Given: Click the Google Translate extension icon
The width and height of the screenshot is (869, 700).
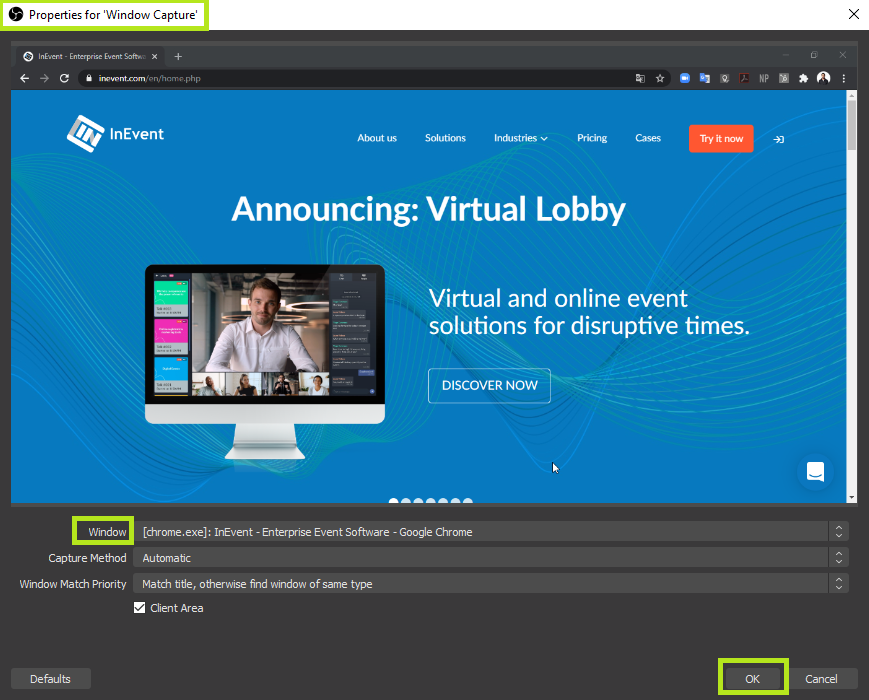Looking at the screenshot, I should pyautogui.click(x=704, y=78).
